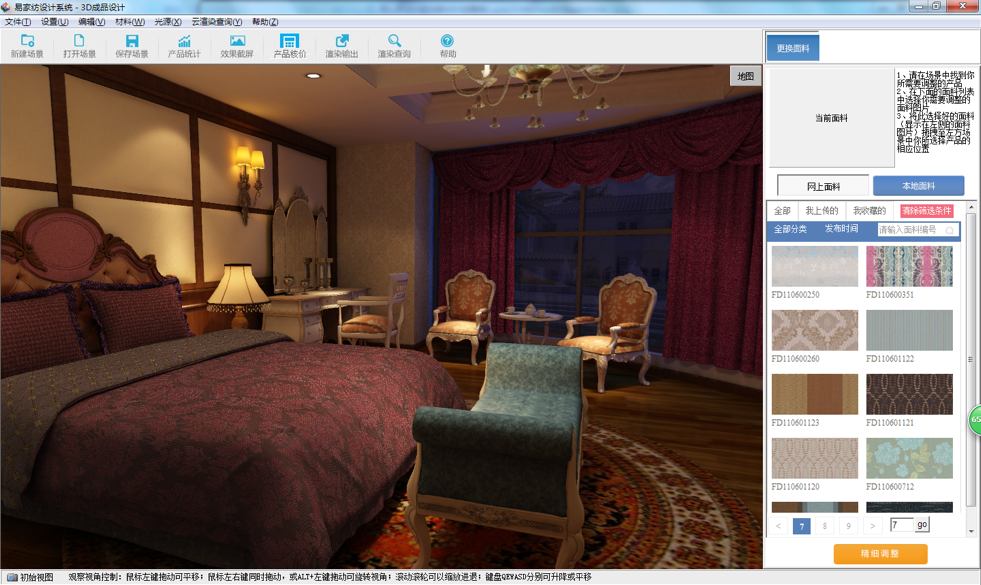
Task: Click the 新建场景 (new scene) toolbar icon
Action: pos(27,46)
